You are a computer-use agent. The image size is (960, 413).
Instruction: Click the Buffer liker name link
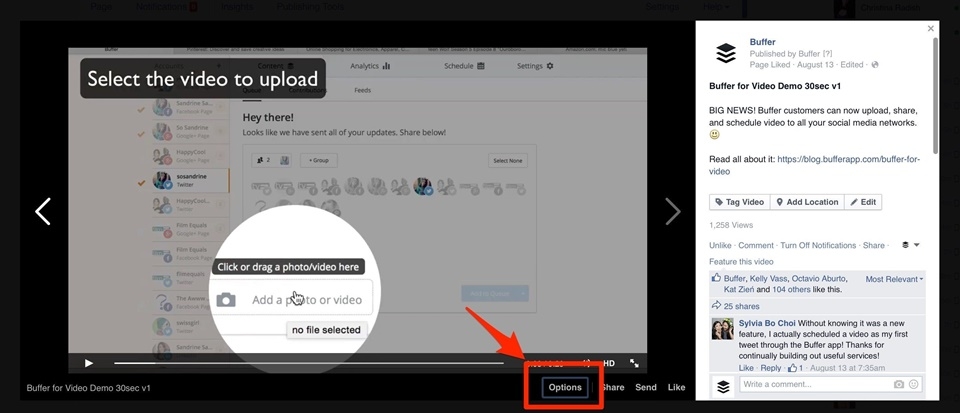pos(735,278)
